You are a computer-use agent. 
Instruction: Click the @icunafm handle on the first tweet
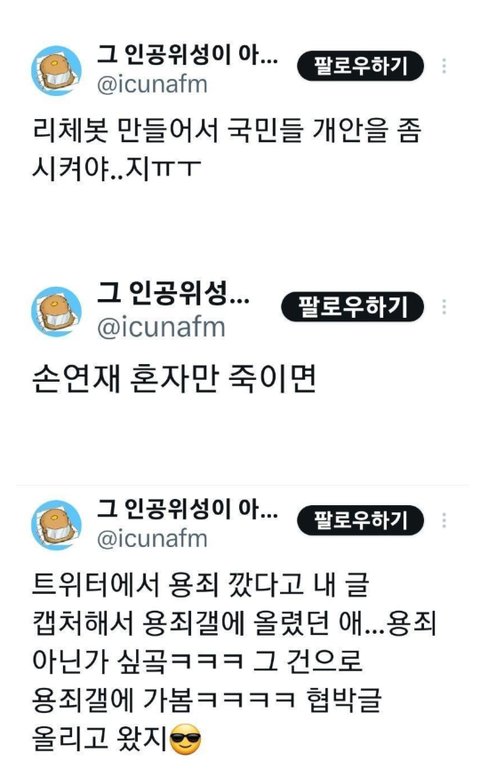click(x=152, y=85)
